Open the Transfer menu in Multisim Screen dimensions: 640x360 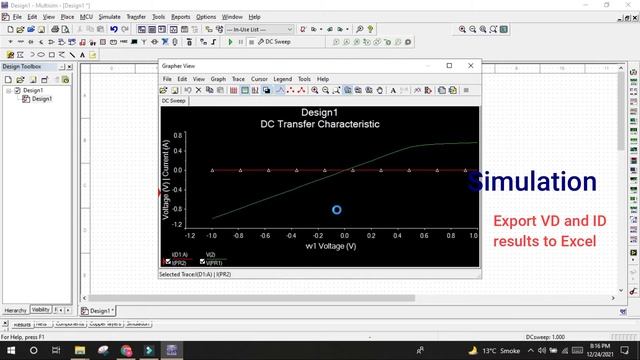coord(136,17)
